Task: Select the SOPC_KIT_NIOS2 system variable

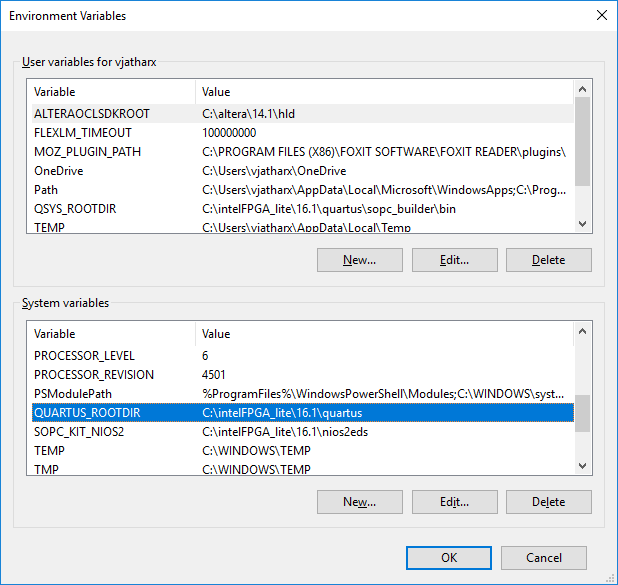Action: 79,432
